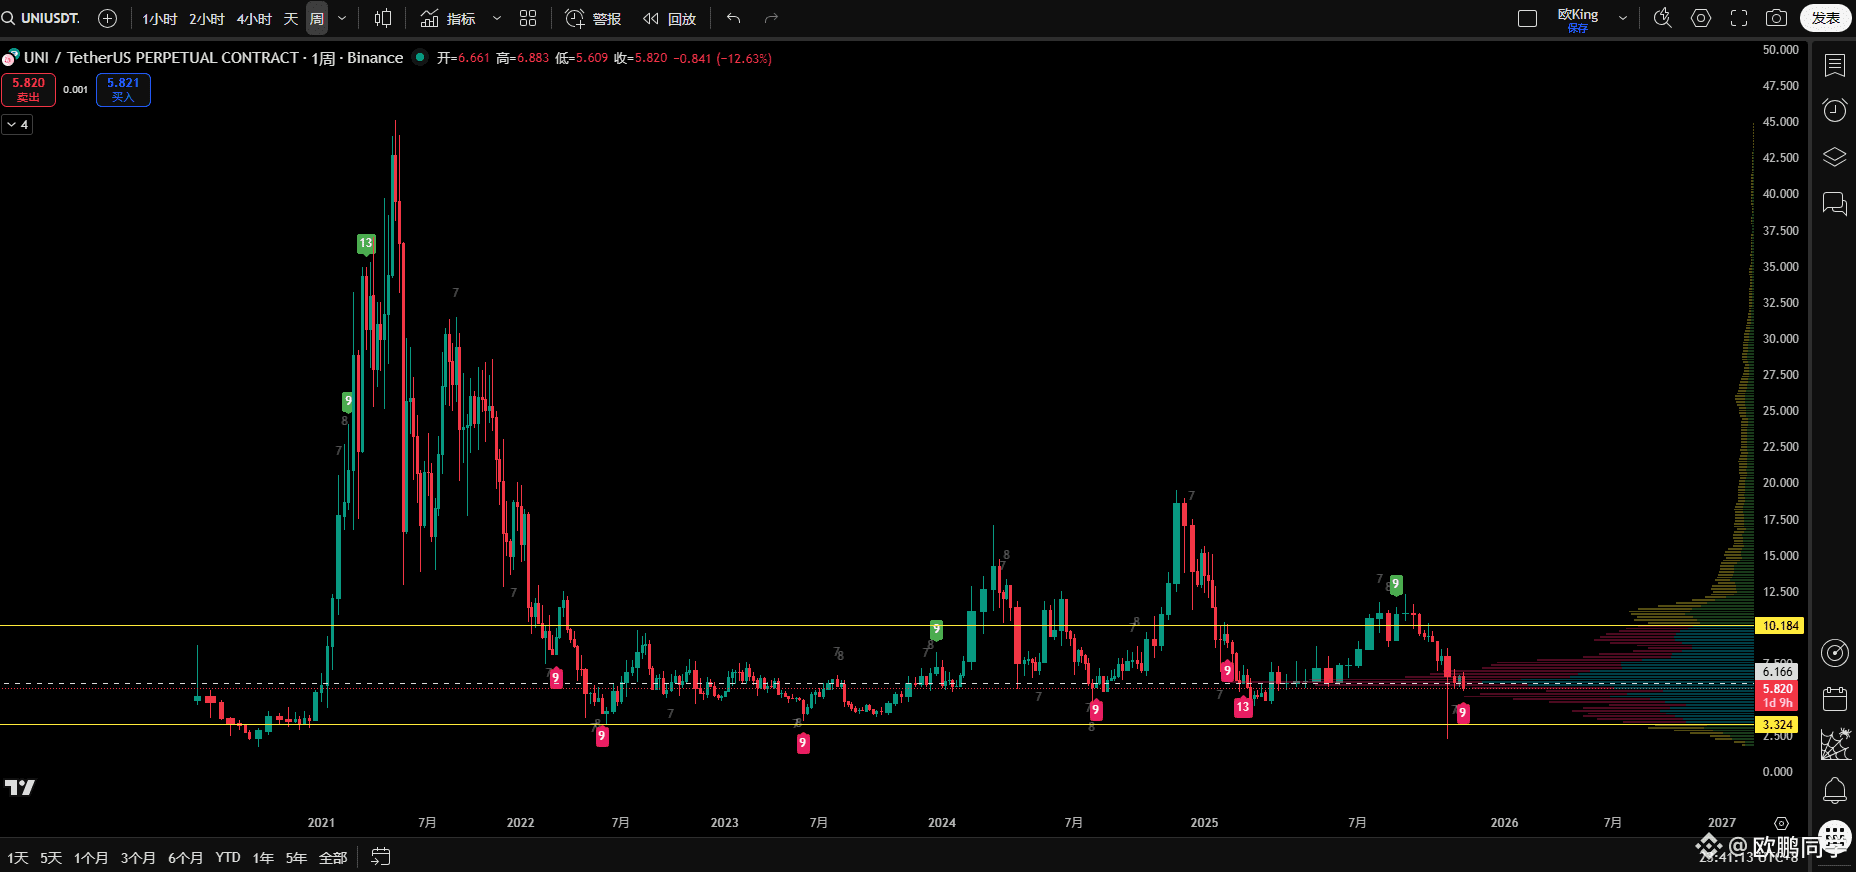Open the notifications bell icon
Screen dimensions: 1856x872
pyautogui.click(x=1835, y=791)
